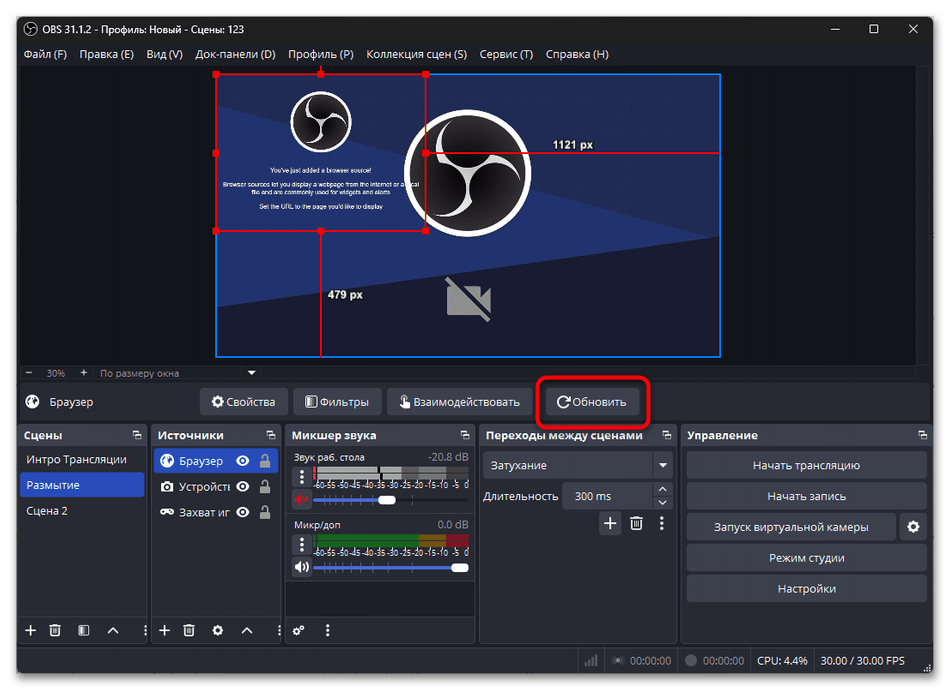Add a new scene with plus icon

coord(30,630)
